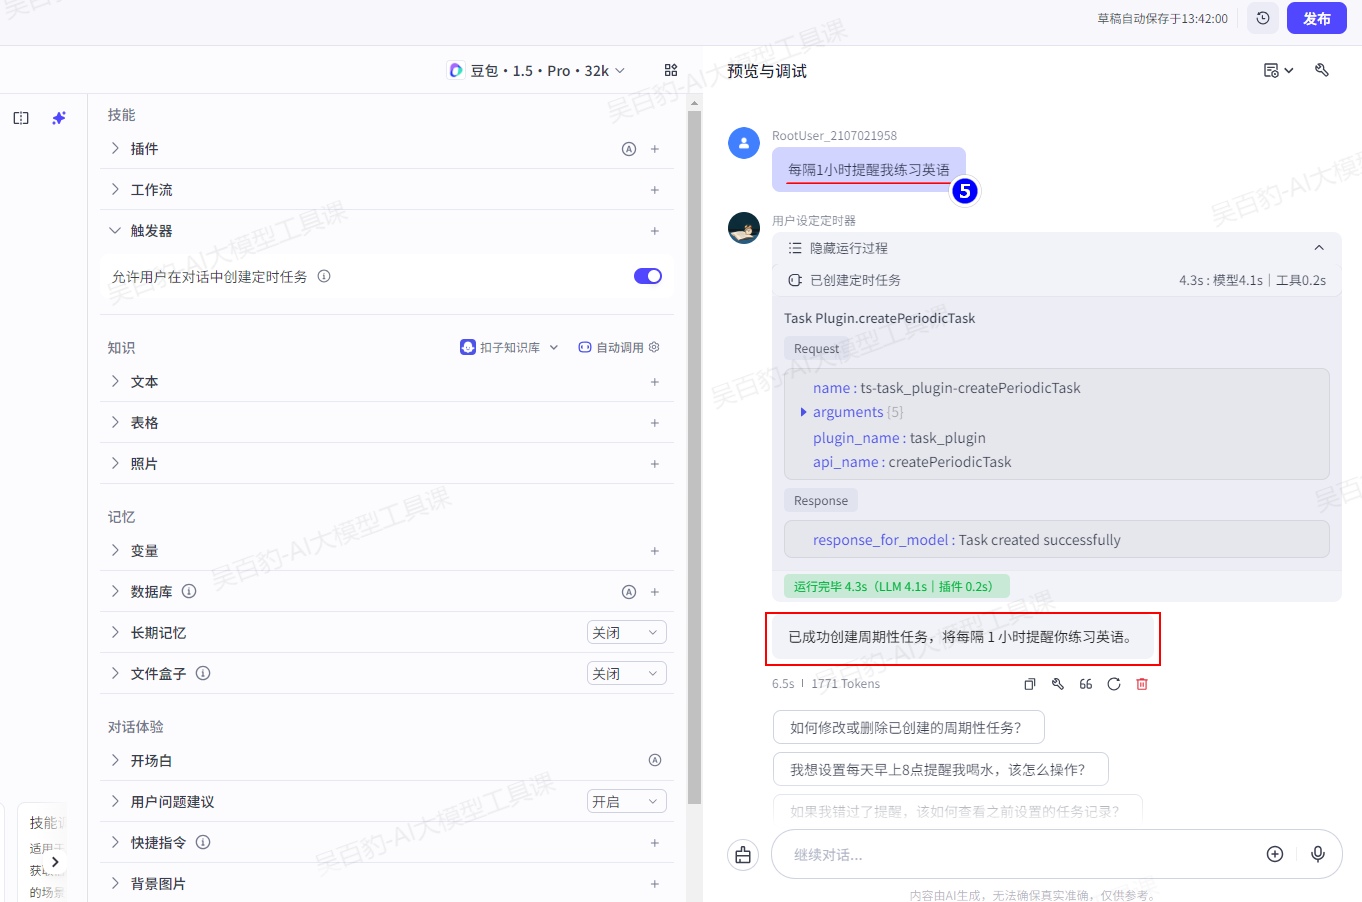The width and height of the screenshot is (1362, 902).
Task: Expand the 插件 section
Action: [x=115, y=149]
